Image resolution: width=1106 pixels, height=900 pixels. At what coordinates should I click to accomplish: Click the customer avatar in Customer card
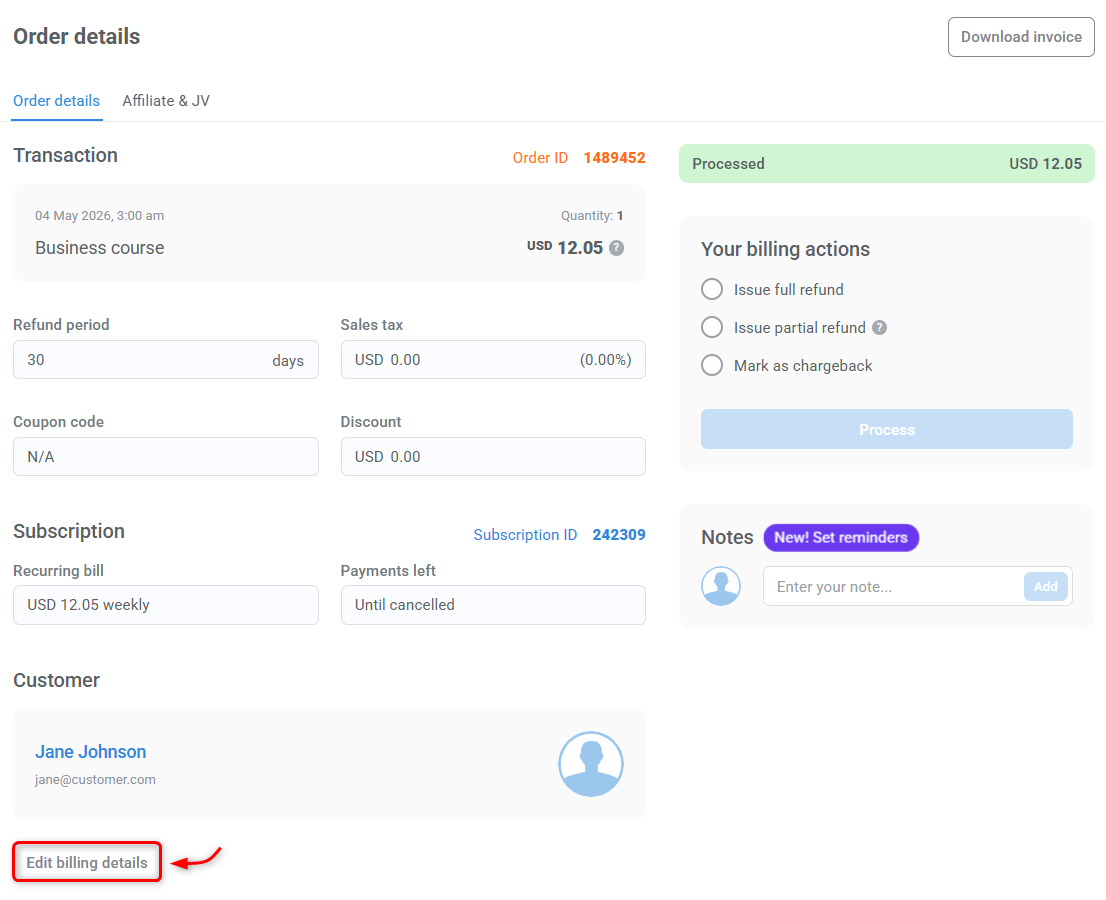590,764
